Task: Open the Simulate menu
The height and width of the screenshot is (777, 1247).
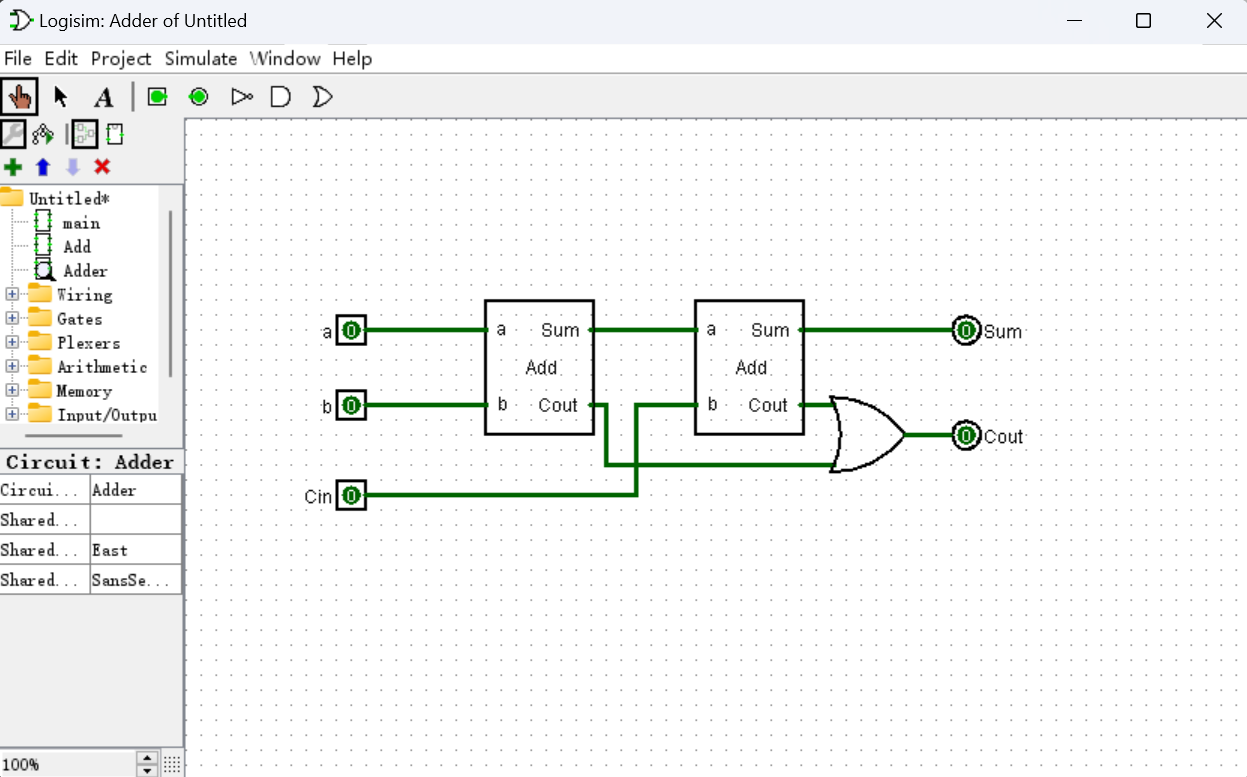Action: point(201,59)
